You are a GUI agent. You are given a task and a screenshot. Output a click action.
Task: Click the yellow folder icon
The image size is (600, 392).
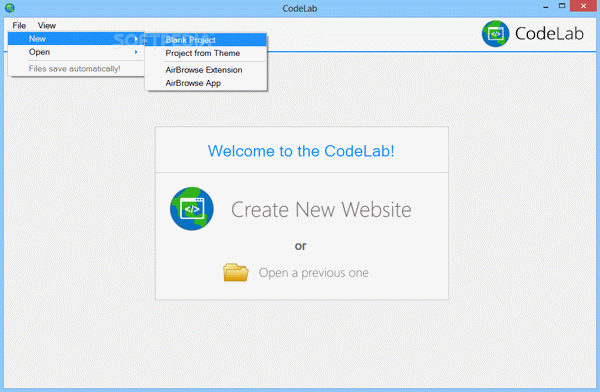236,272
